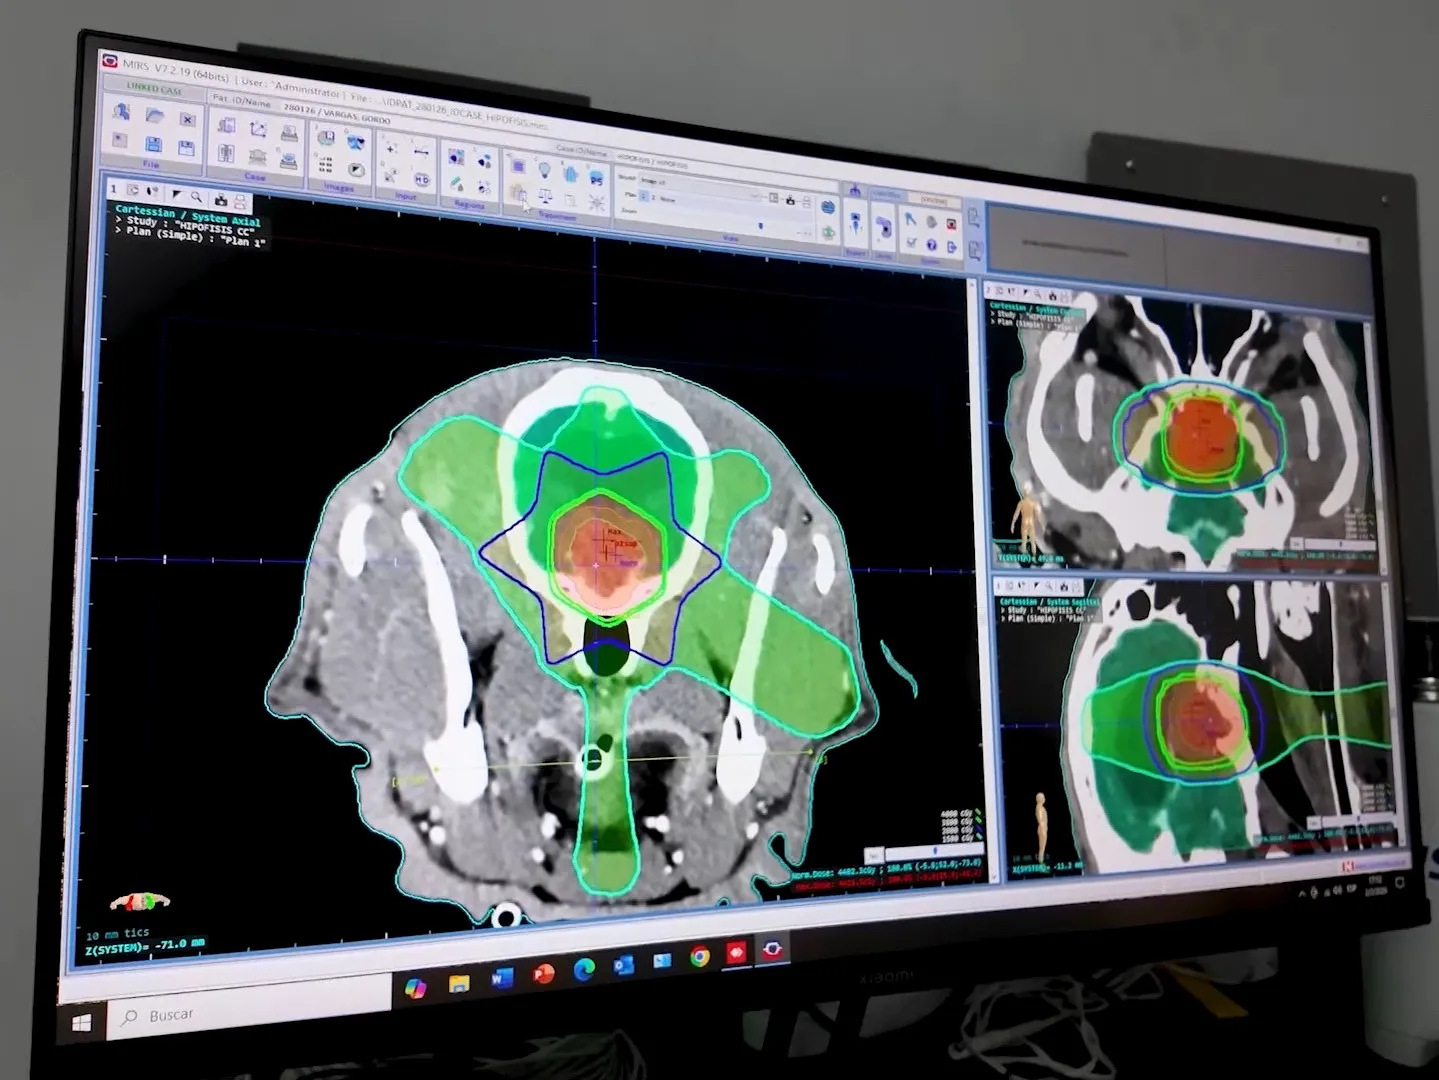This screenshot has width=1439, height=1080.
Task: Click the printer icon in the axial viewport toolbar
Action: point(238,199)
